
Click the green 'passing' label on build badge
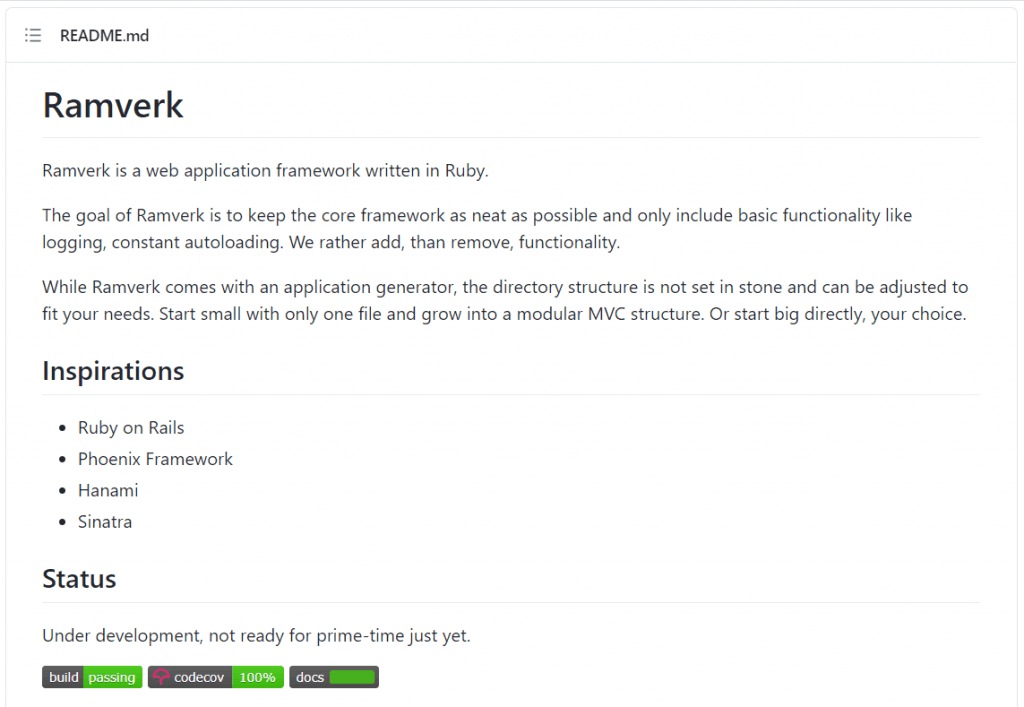coord(112,677)
